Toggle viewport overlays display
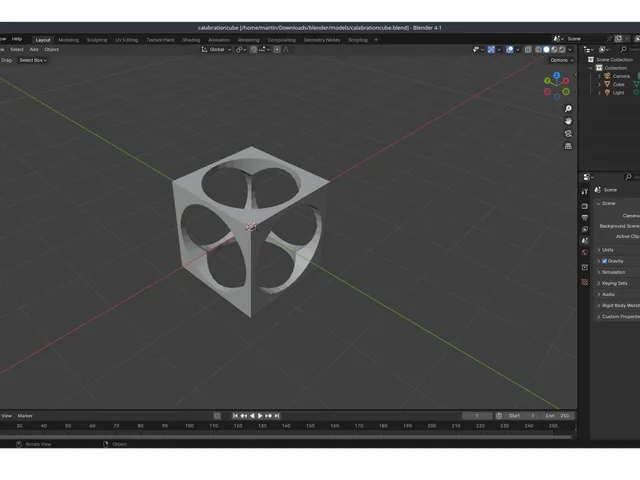This screenshot has height=480, width=640. 510,49
